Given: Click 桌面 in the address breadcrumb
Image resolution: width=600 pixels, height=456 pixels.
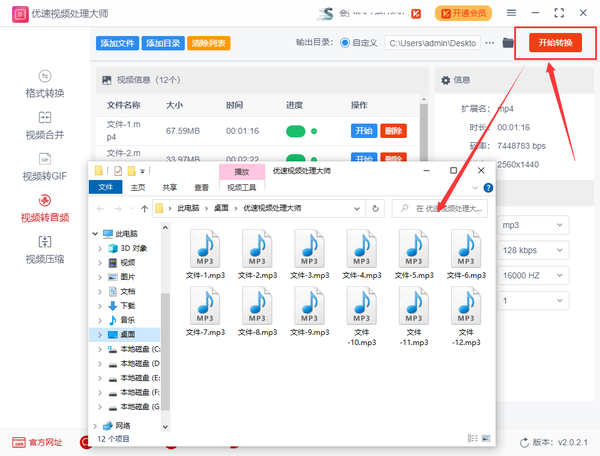Looking at the screenshot, I should tap(221, 208).
